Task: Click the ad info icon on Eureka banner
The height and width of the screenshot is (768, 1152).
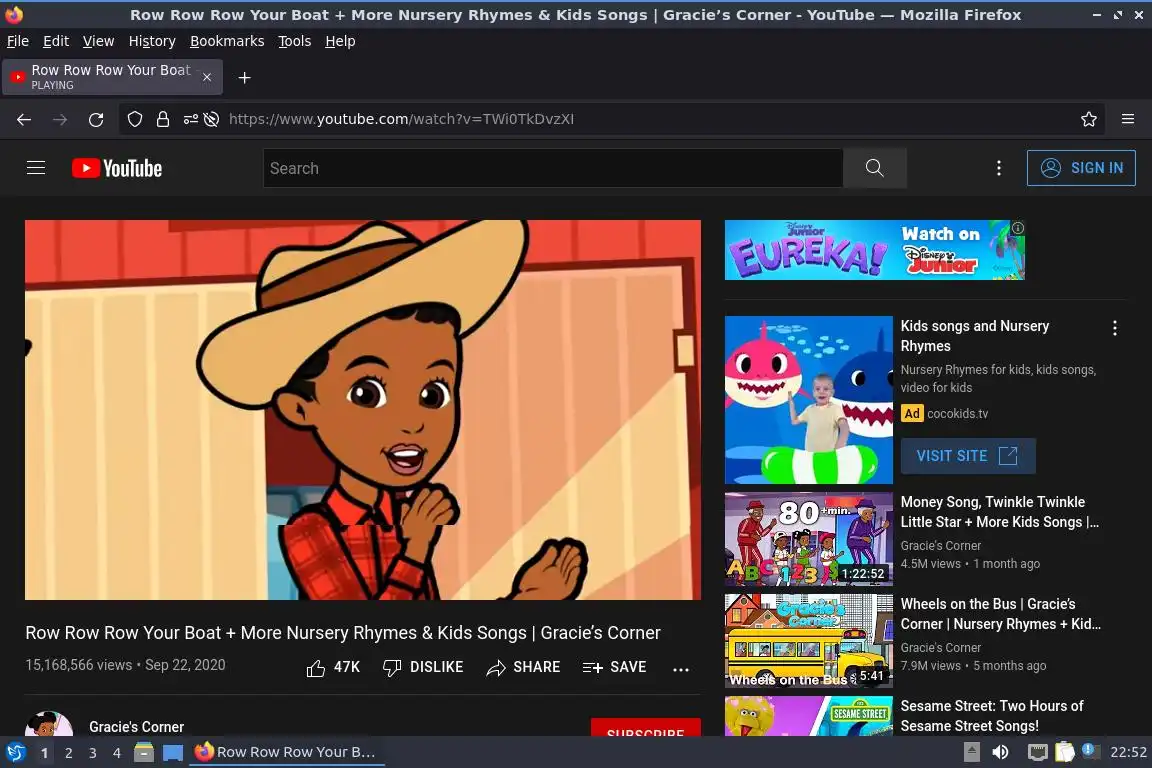Action: click(x=1018, y=228)
